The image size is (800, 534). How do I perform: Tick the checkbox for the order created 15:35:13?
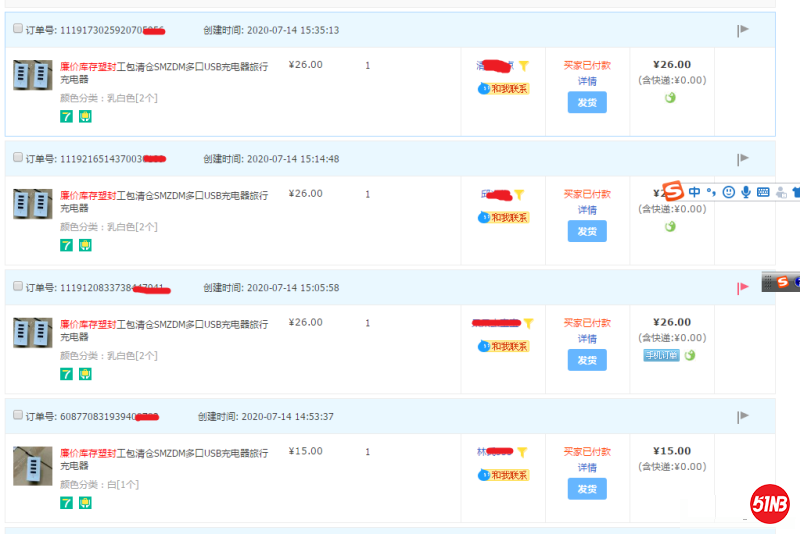(18, 29)
